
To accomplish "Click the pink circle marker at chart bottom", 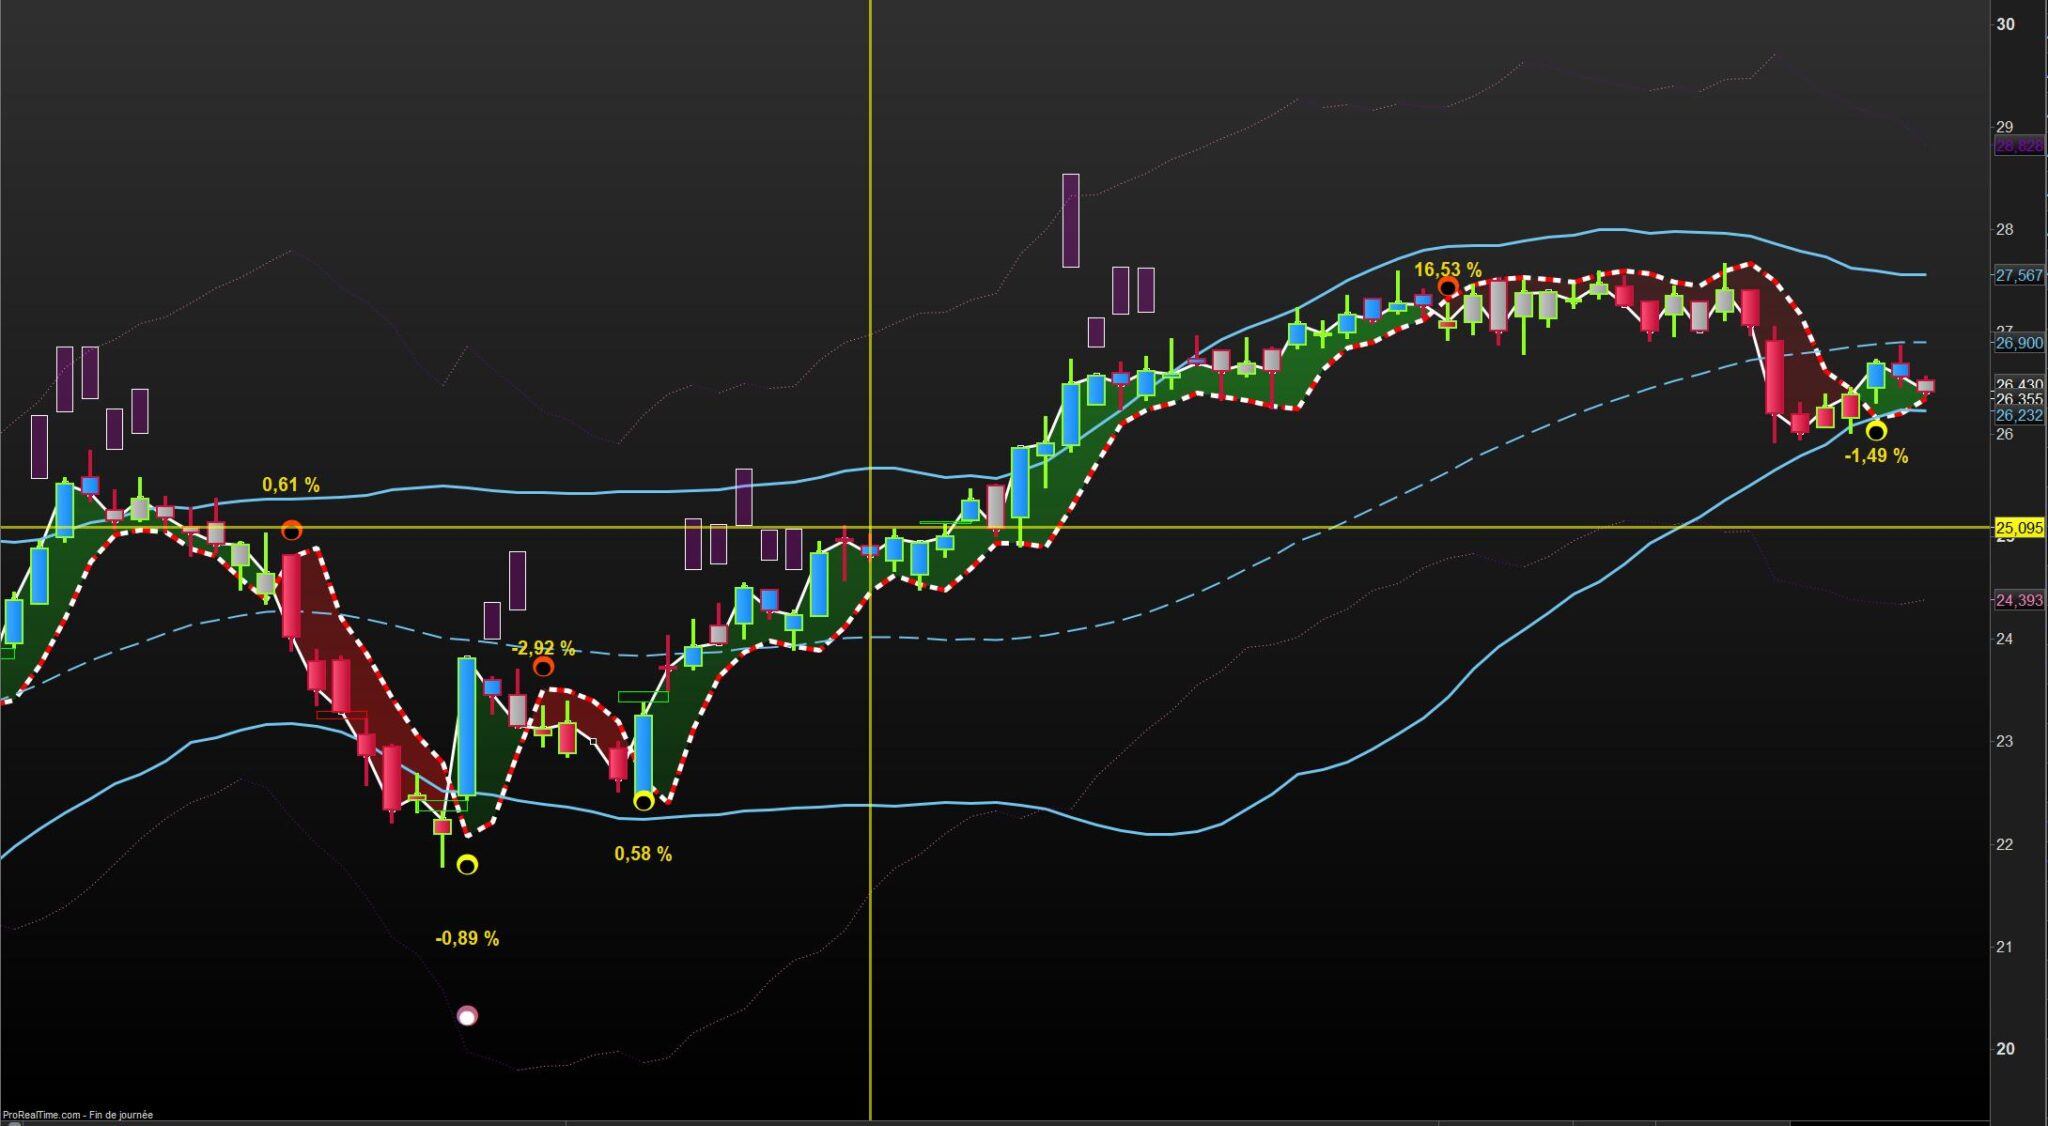I will tap(467, 1016).
